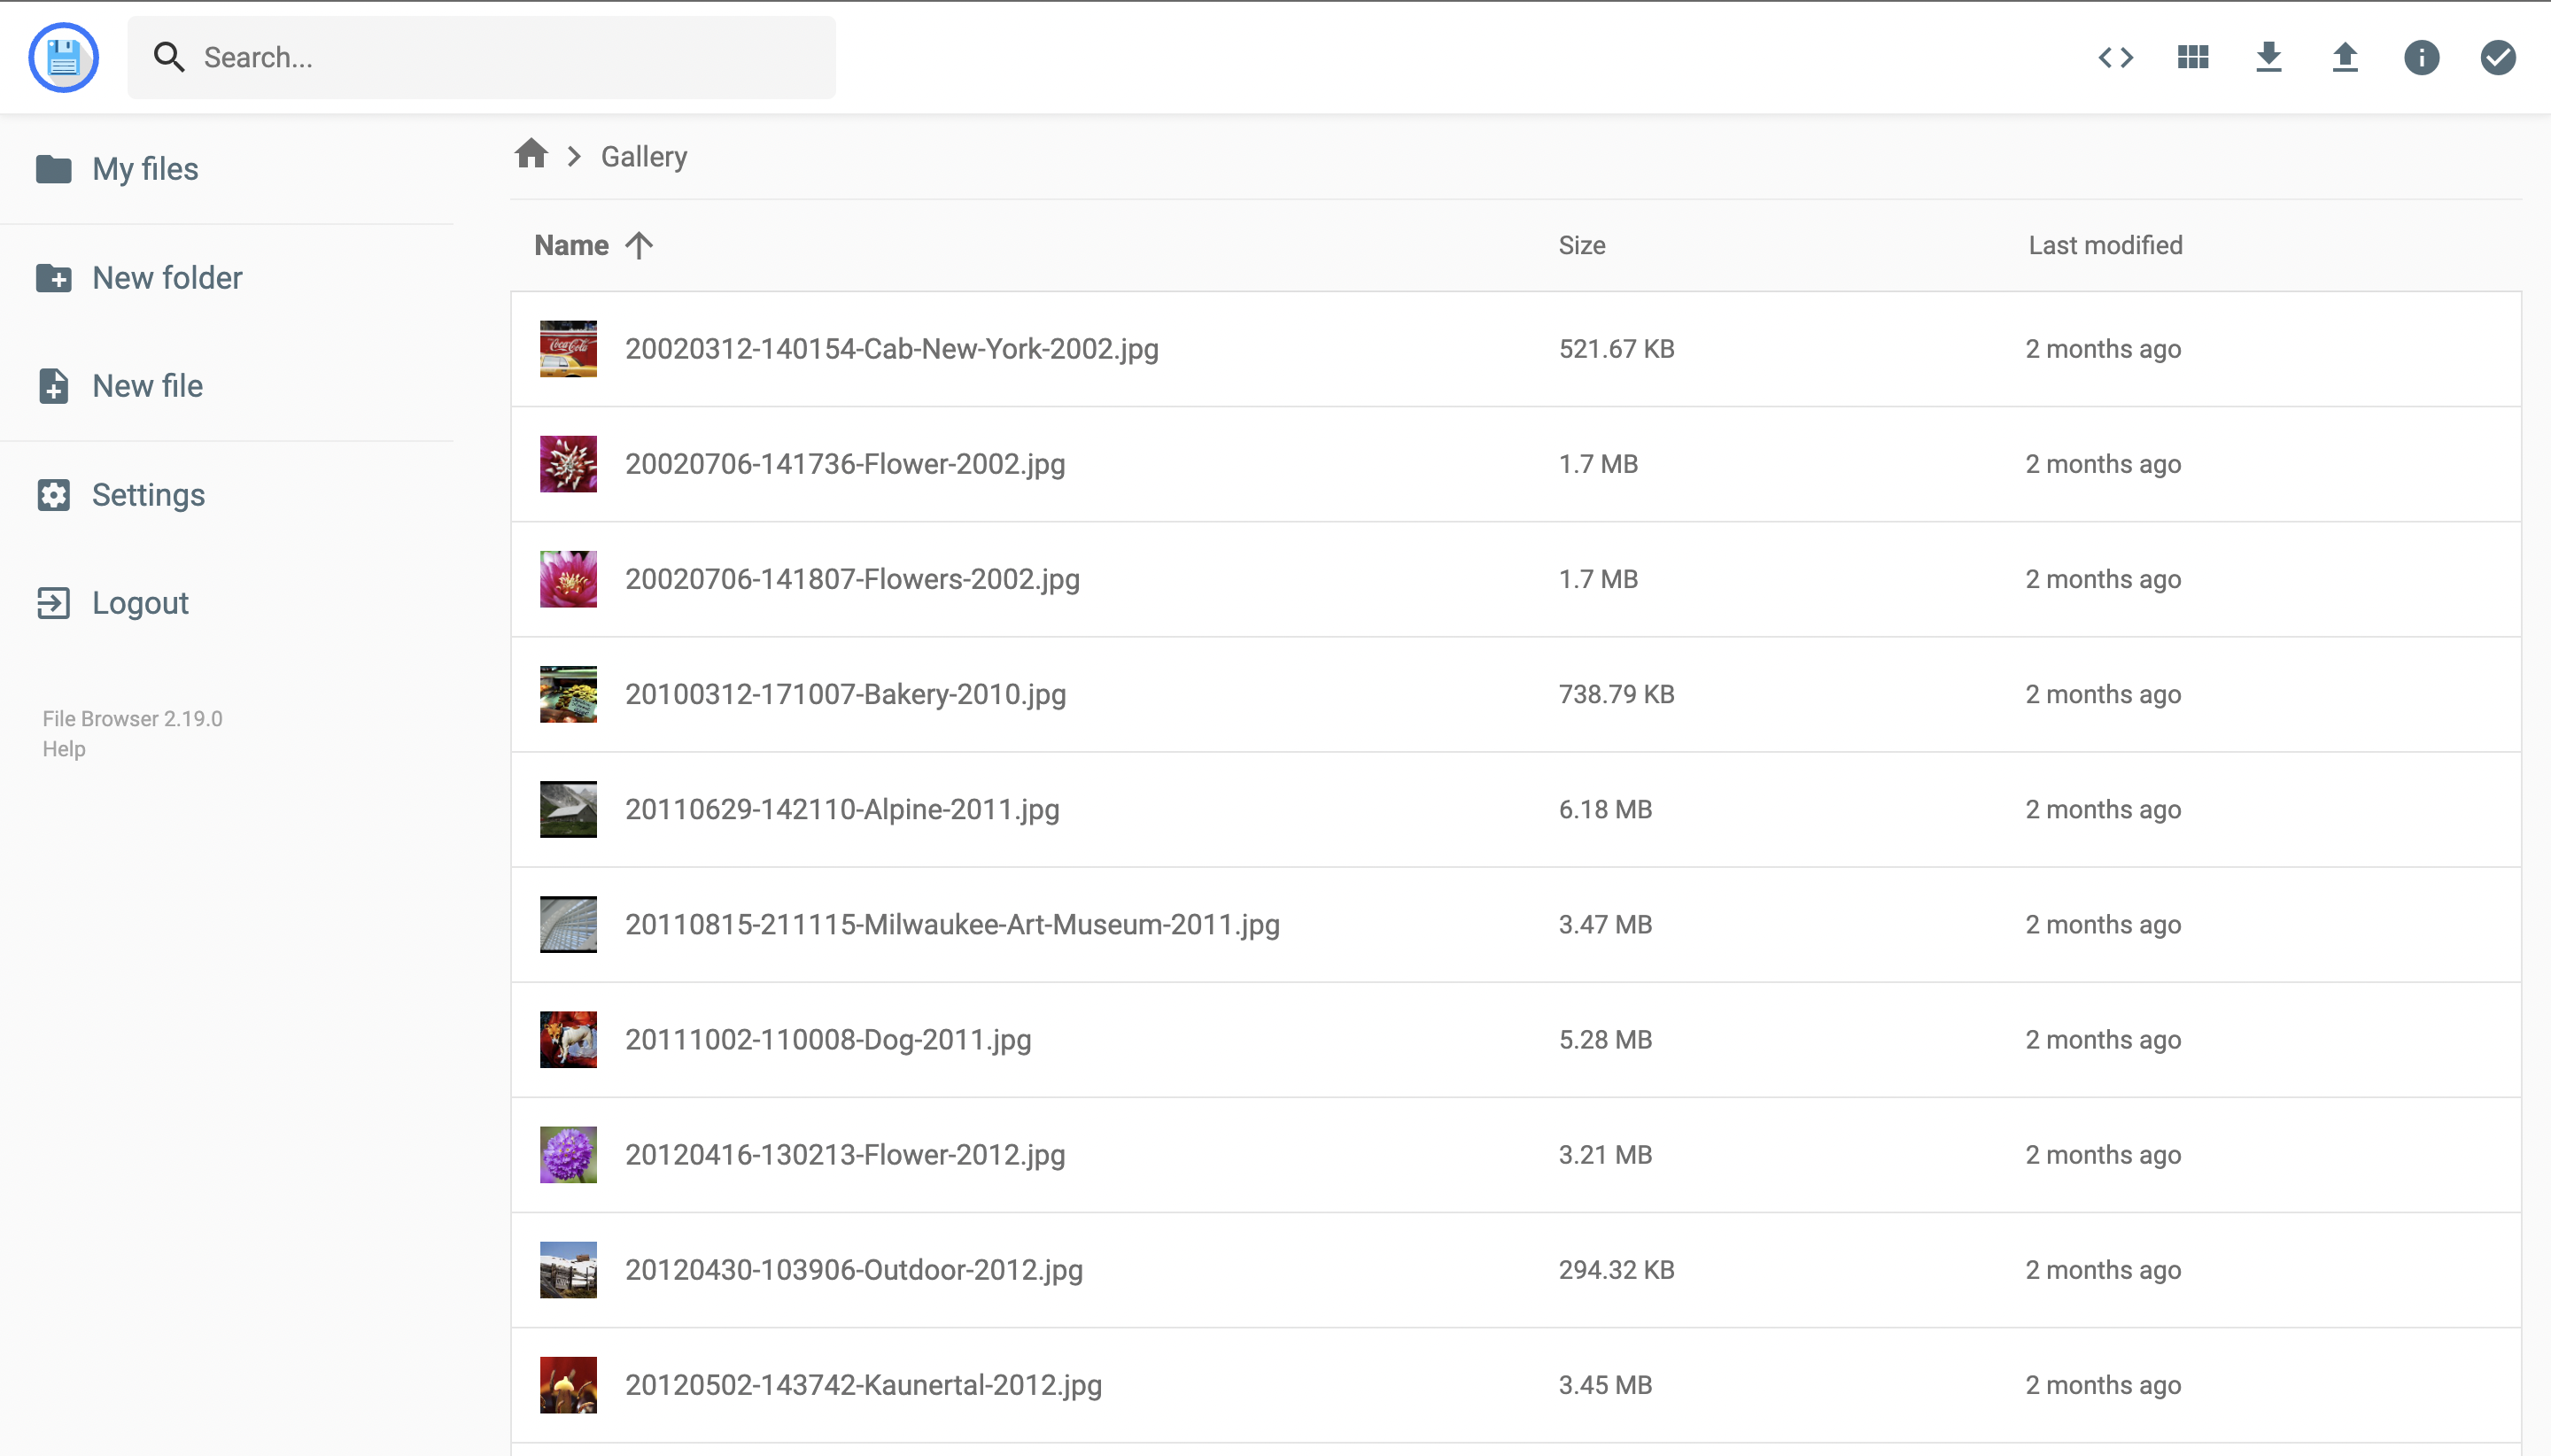Screen dimensions: 2551x1456
Task: Sort files by Size column
Action: pos(1581,245)
